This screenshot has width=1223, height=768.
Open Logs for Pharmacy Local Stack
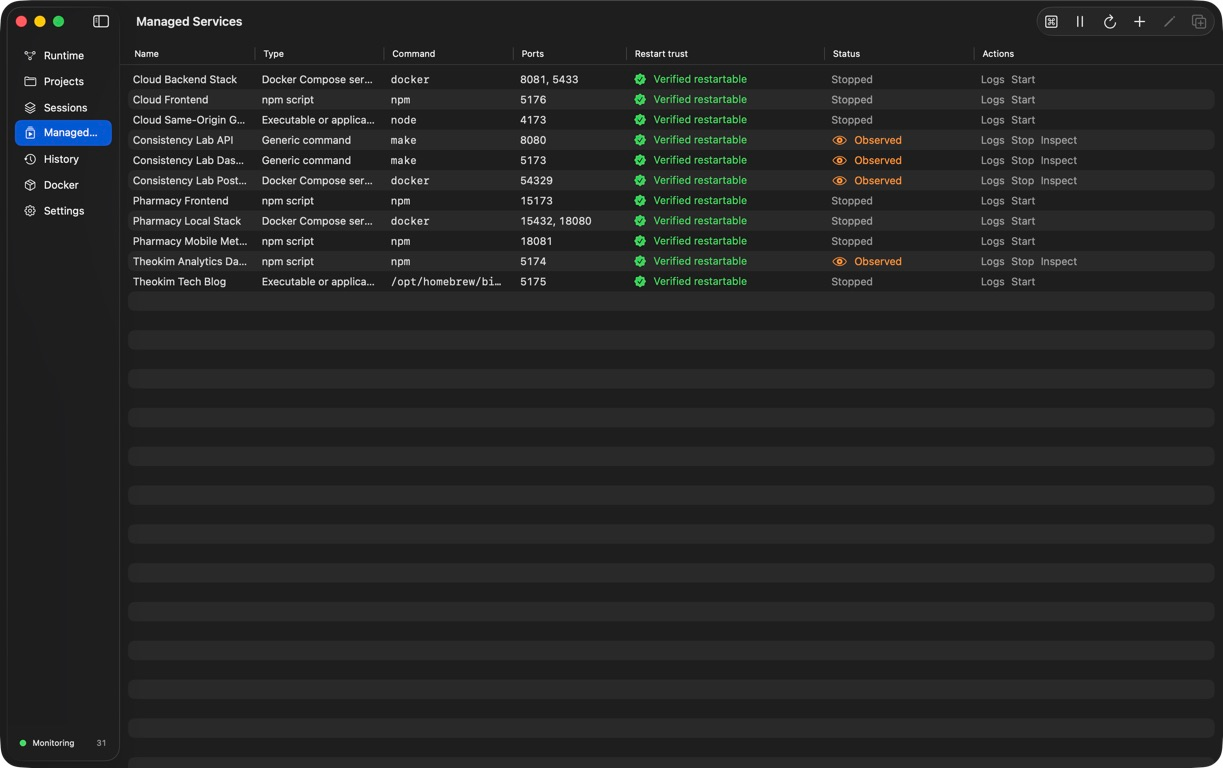(x=992, y=221)
